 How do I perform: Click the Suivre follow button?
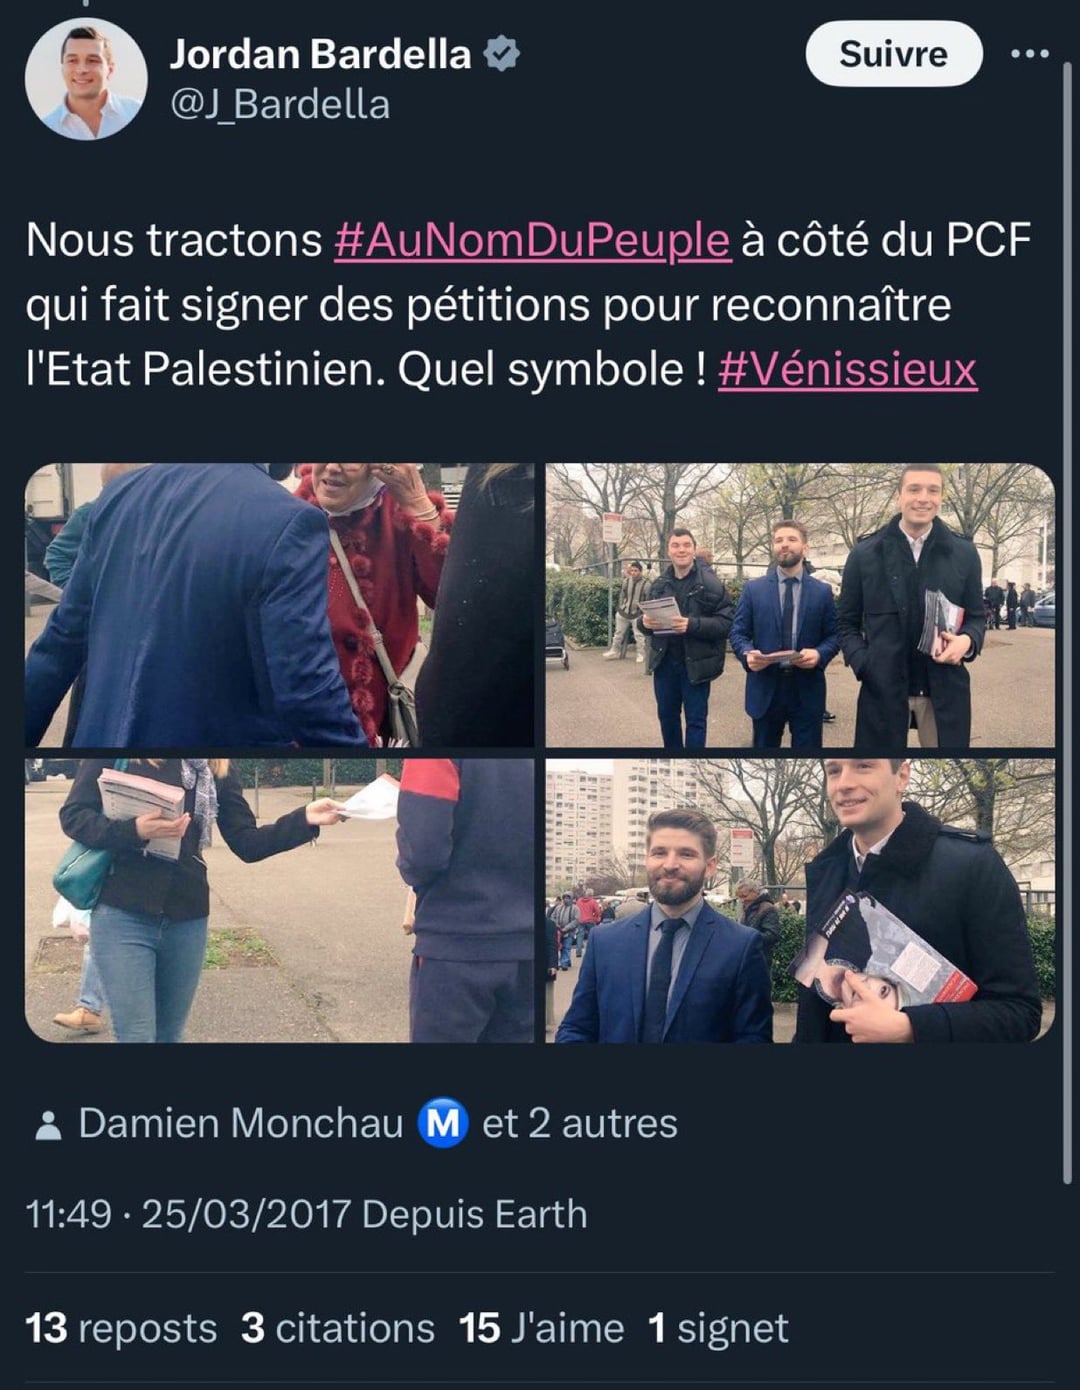pyautogui.click(x=893, y=54)
